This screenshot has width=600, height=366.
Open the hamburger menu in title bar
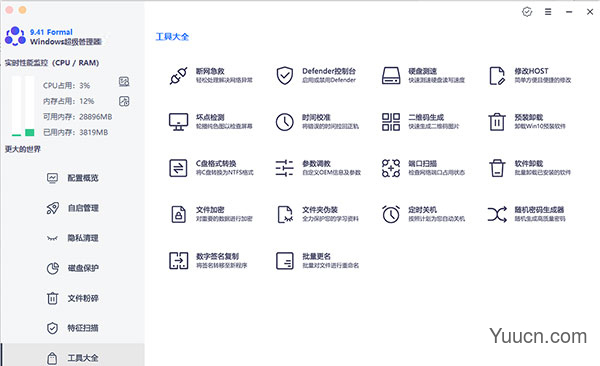(x=548, y=12)
